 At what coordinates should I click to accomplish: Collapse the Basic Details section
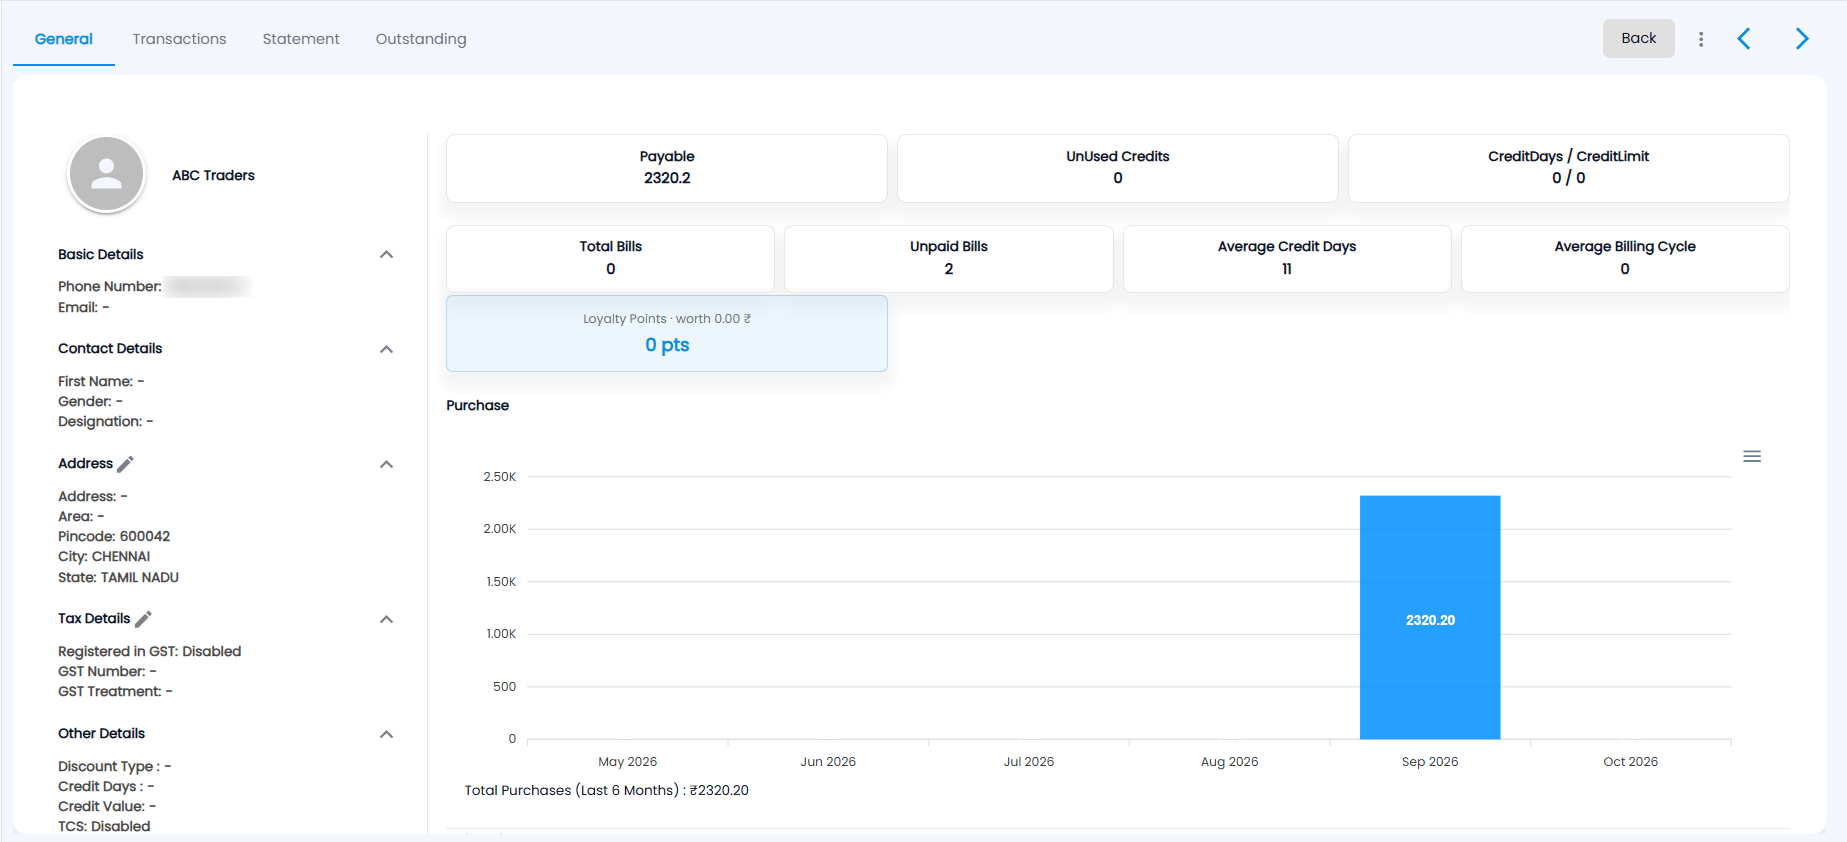(x=387, y=255)
